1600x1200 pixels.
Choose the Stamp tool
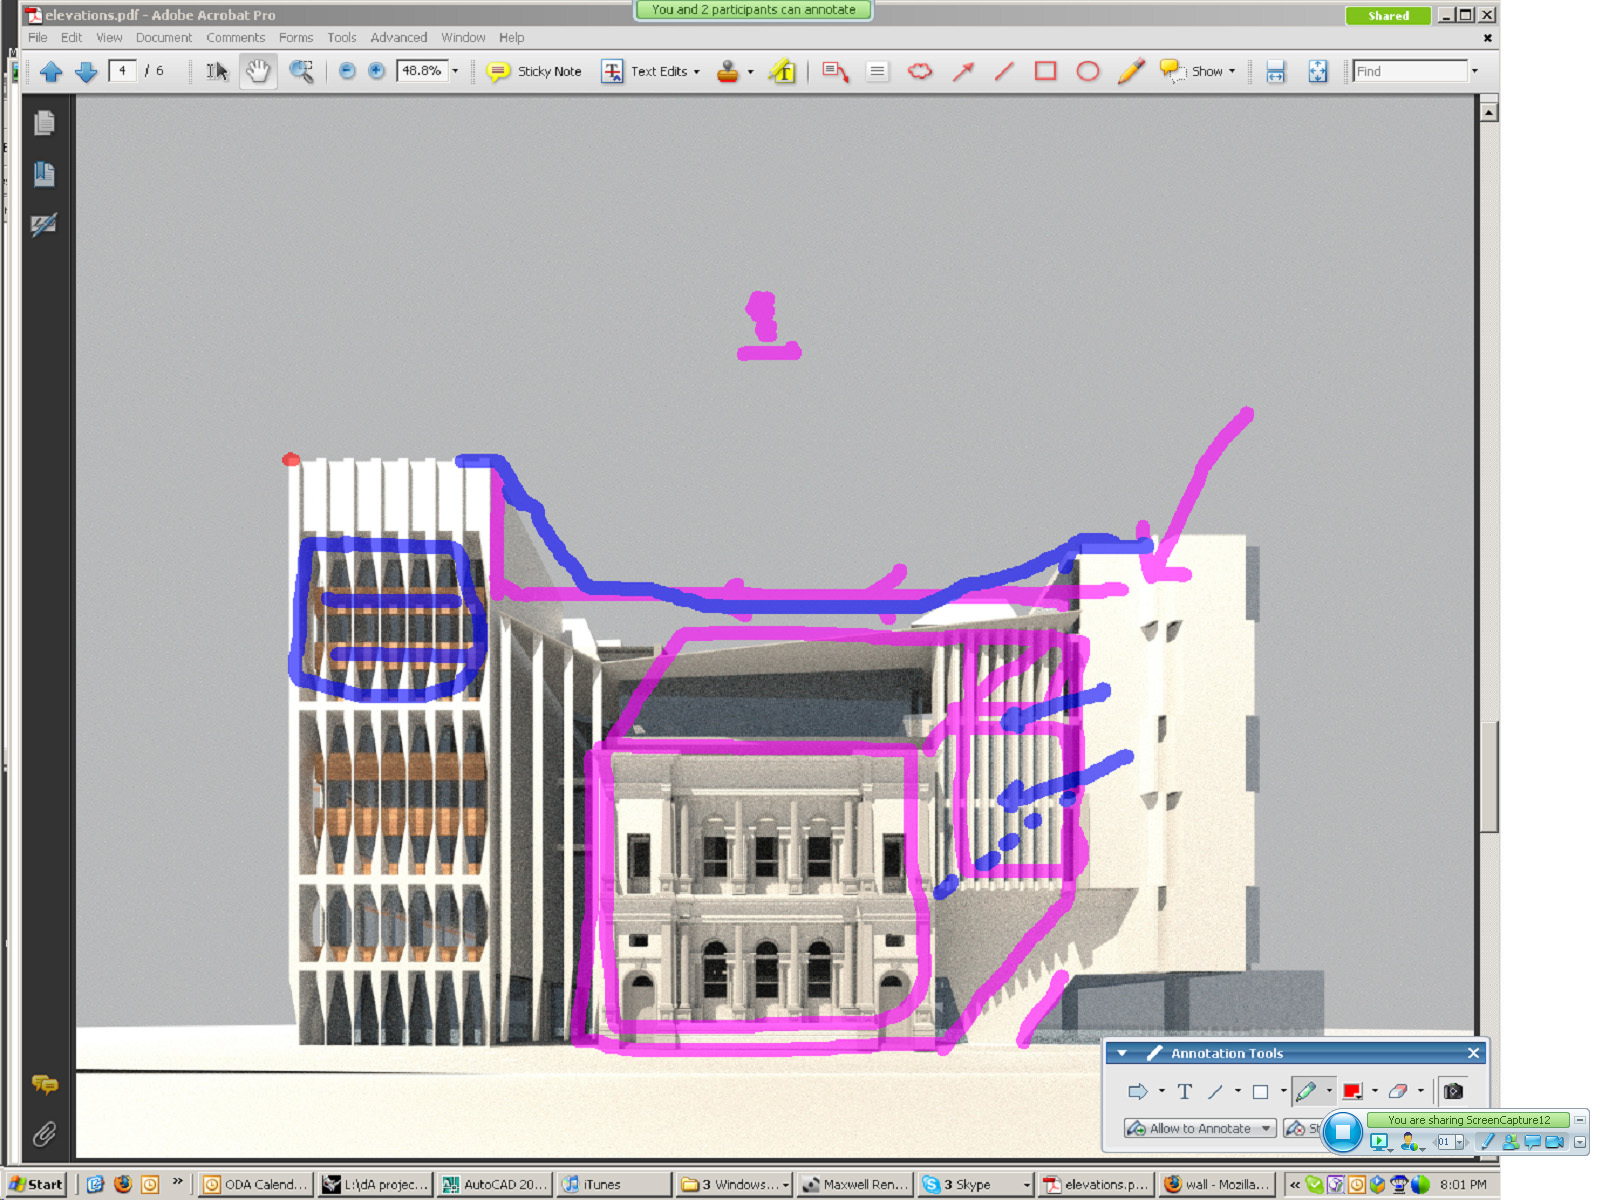pyautogui.click(x=728, y=71)
